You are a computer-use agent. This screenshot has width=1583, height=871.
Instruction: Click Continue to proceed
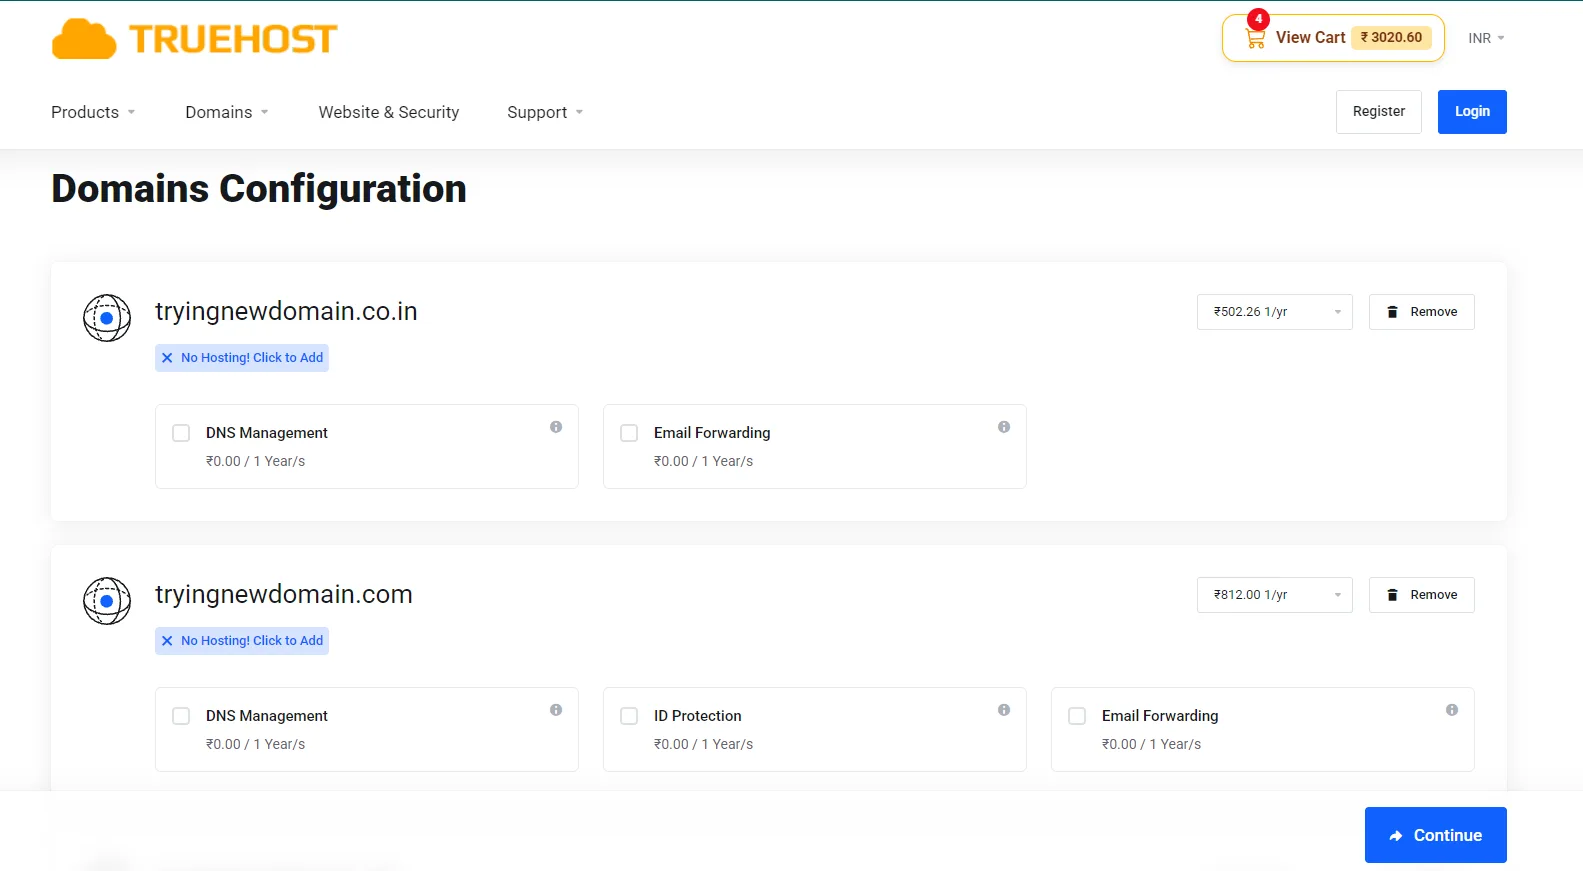pos(1436,835)
